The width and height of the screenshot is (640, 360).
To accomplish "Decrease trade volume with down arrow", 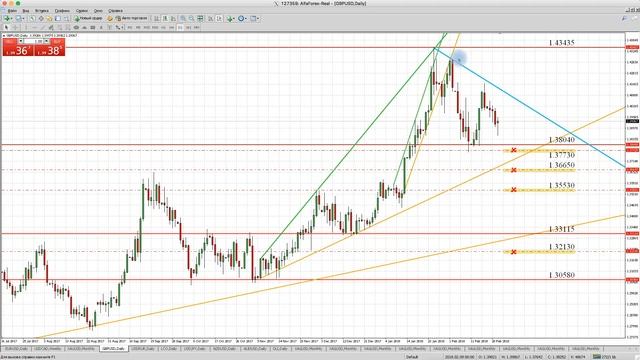I will tap(21, 41).
